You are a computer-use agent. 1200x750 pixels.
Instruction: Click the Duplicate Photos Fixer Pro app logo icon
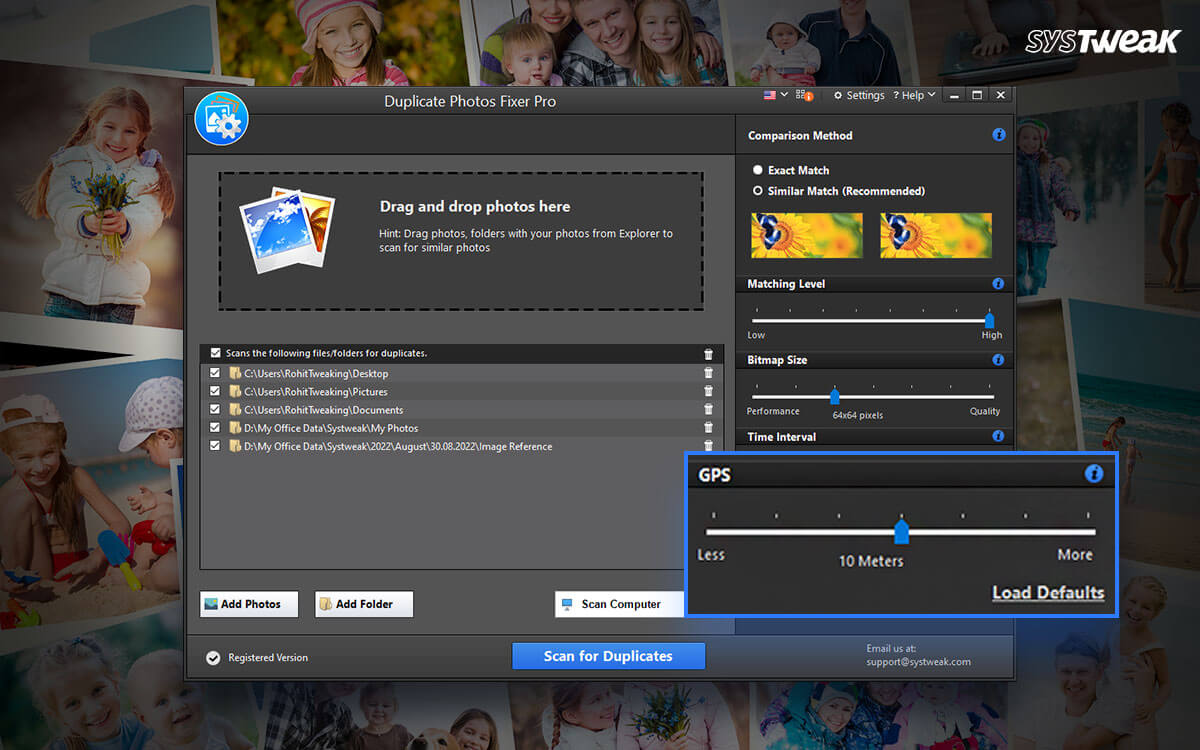[x=221, y=118]
